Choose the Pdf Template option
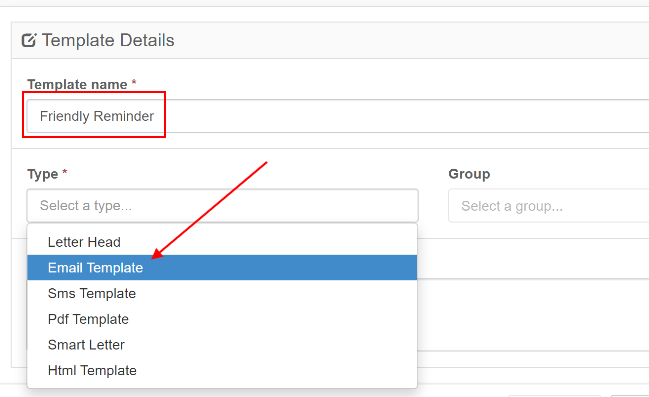This screenshot has width=649, height=397. click(x=222, y=319)
